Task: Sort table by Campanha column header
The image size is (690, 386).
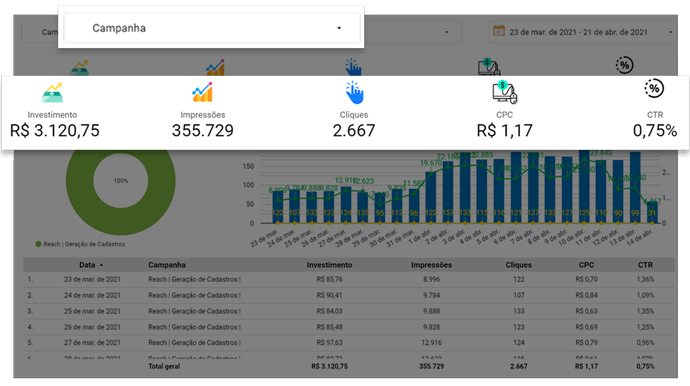Action: pos(167,265)
